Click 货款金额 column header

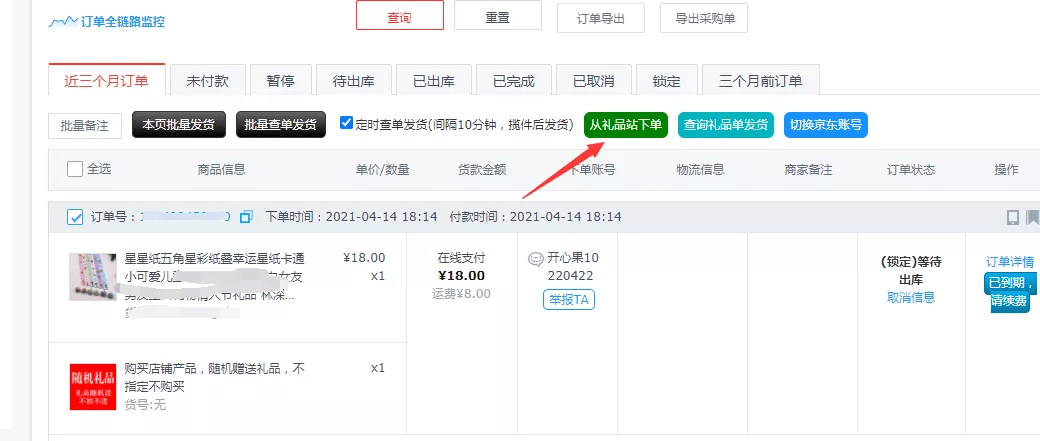(482, 170)
